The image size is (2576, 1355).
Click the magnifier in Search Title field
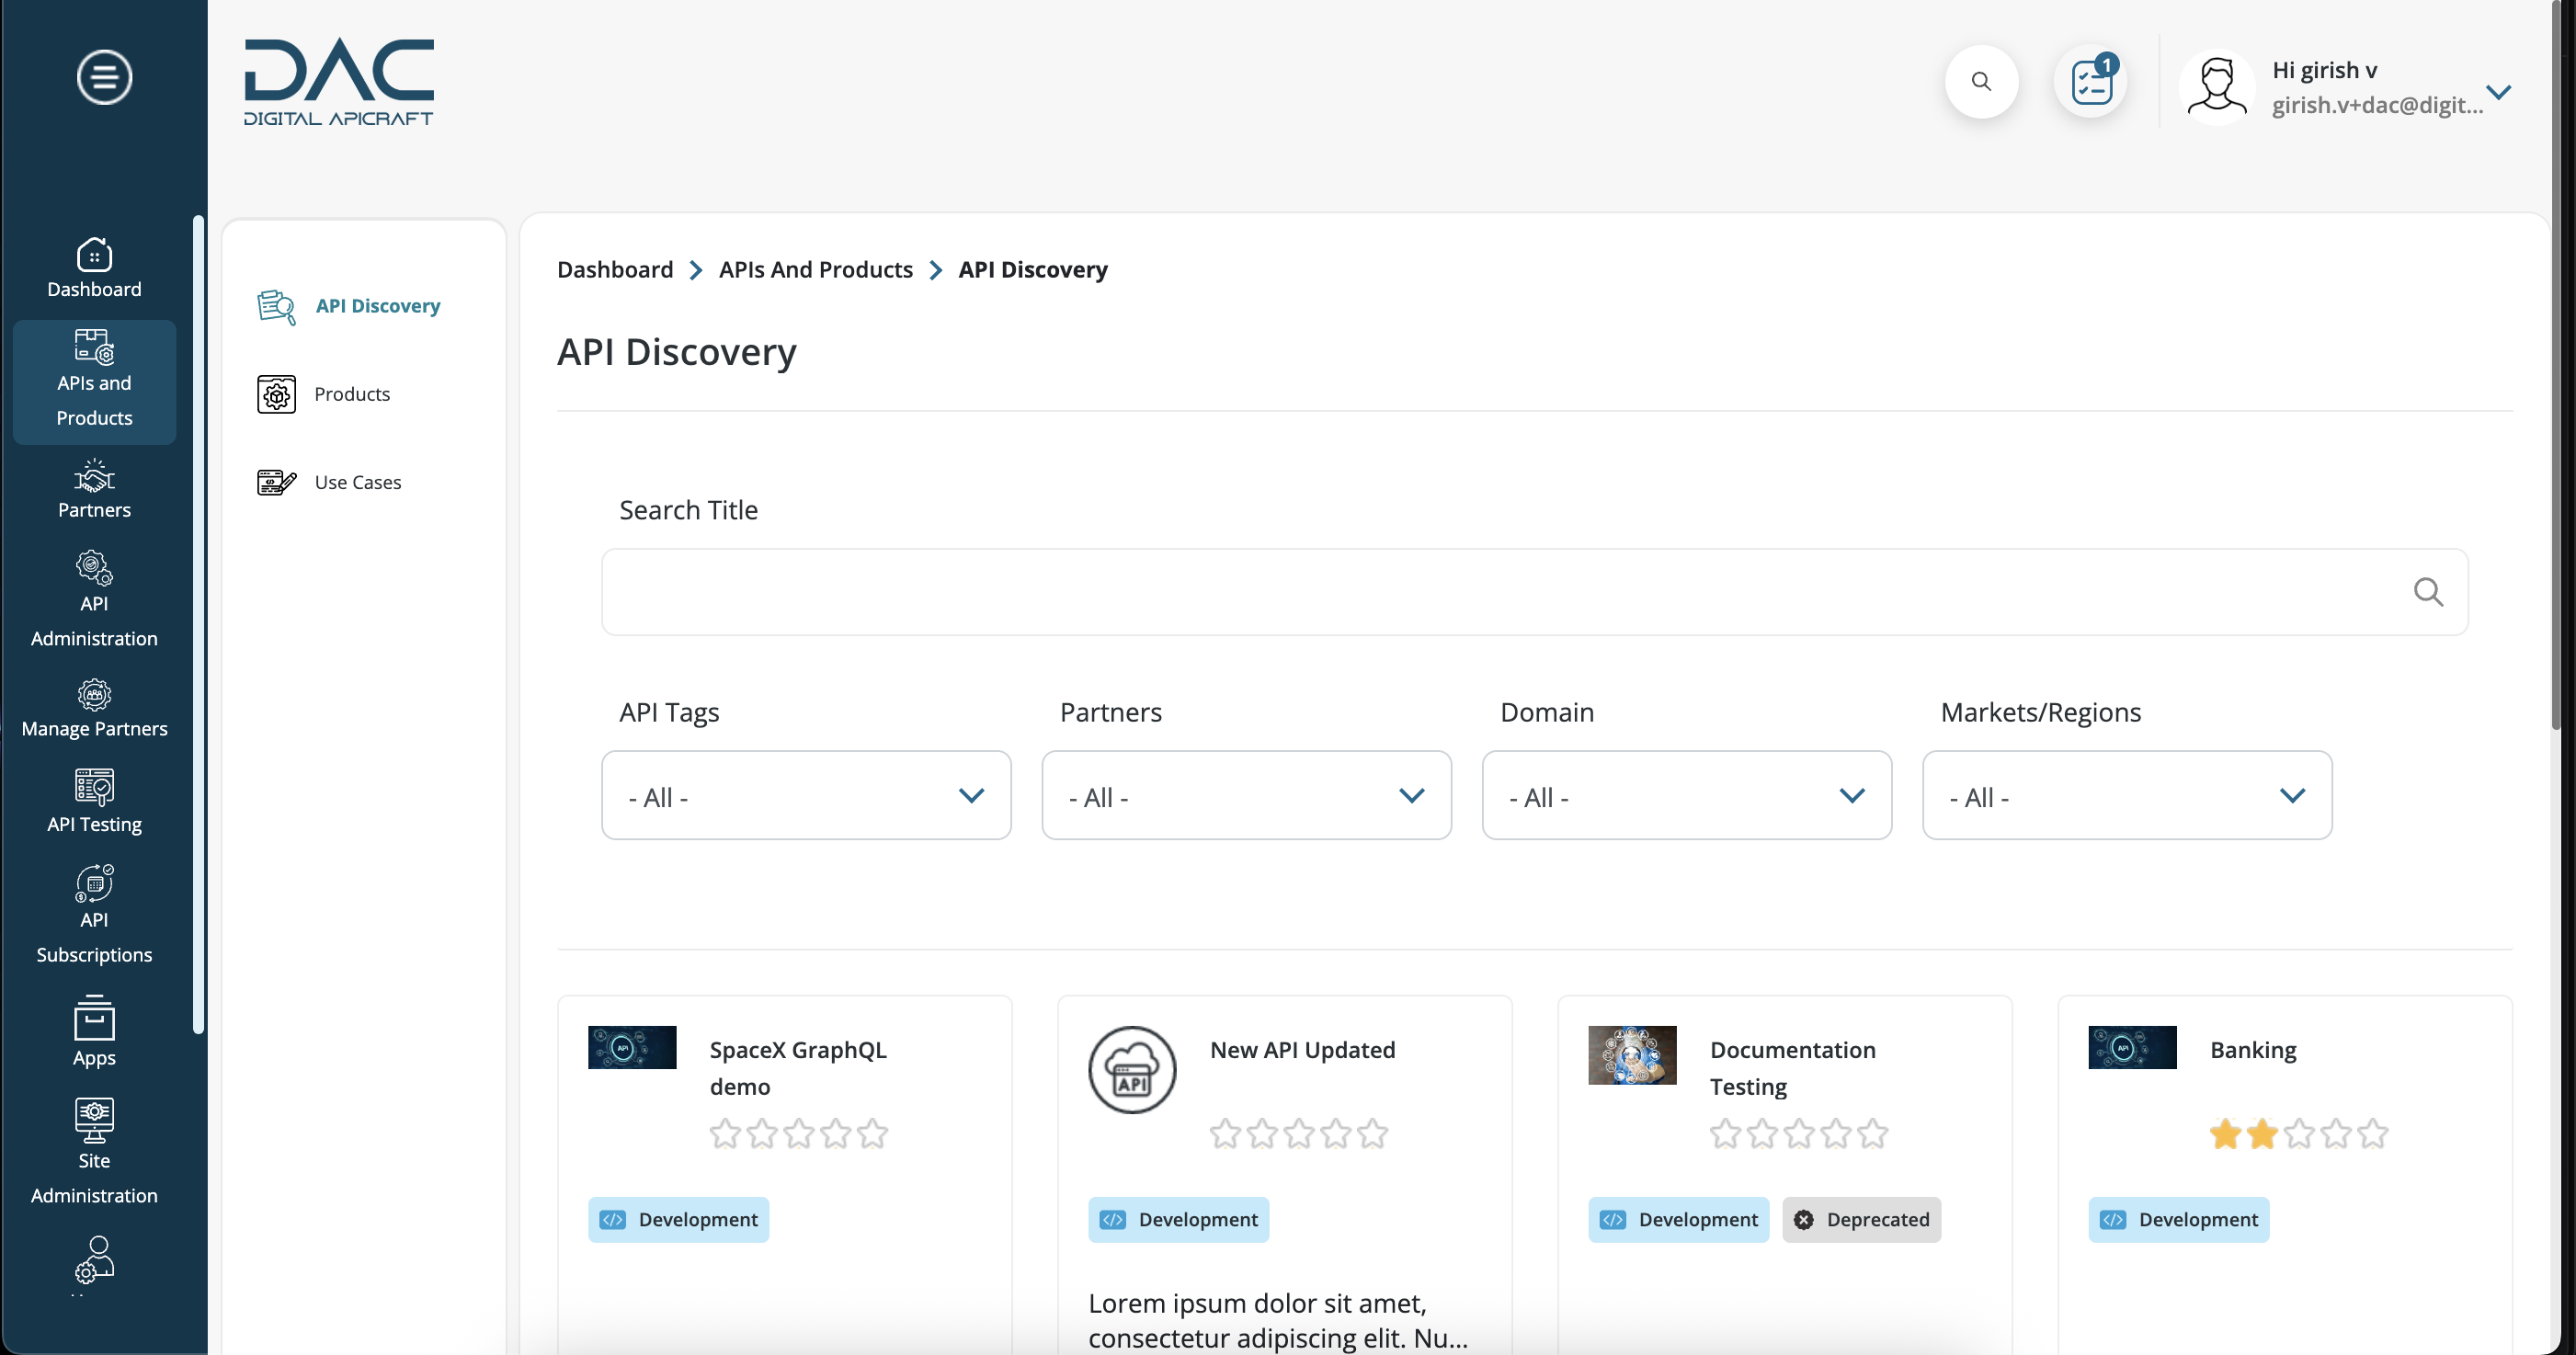coord(2427,592)
